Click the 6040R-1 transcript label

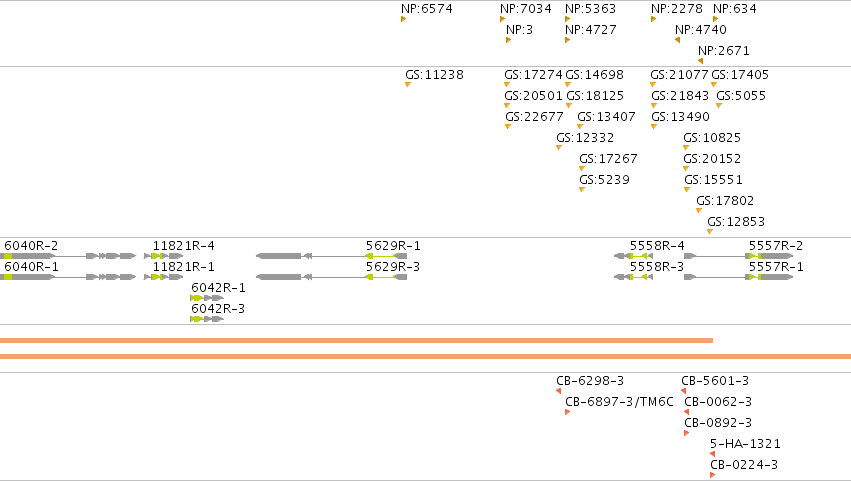coord(31,267)
